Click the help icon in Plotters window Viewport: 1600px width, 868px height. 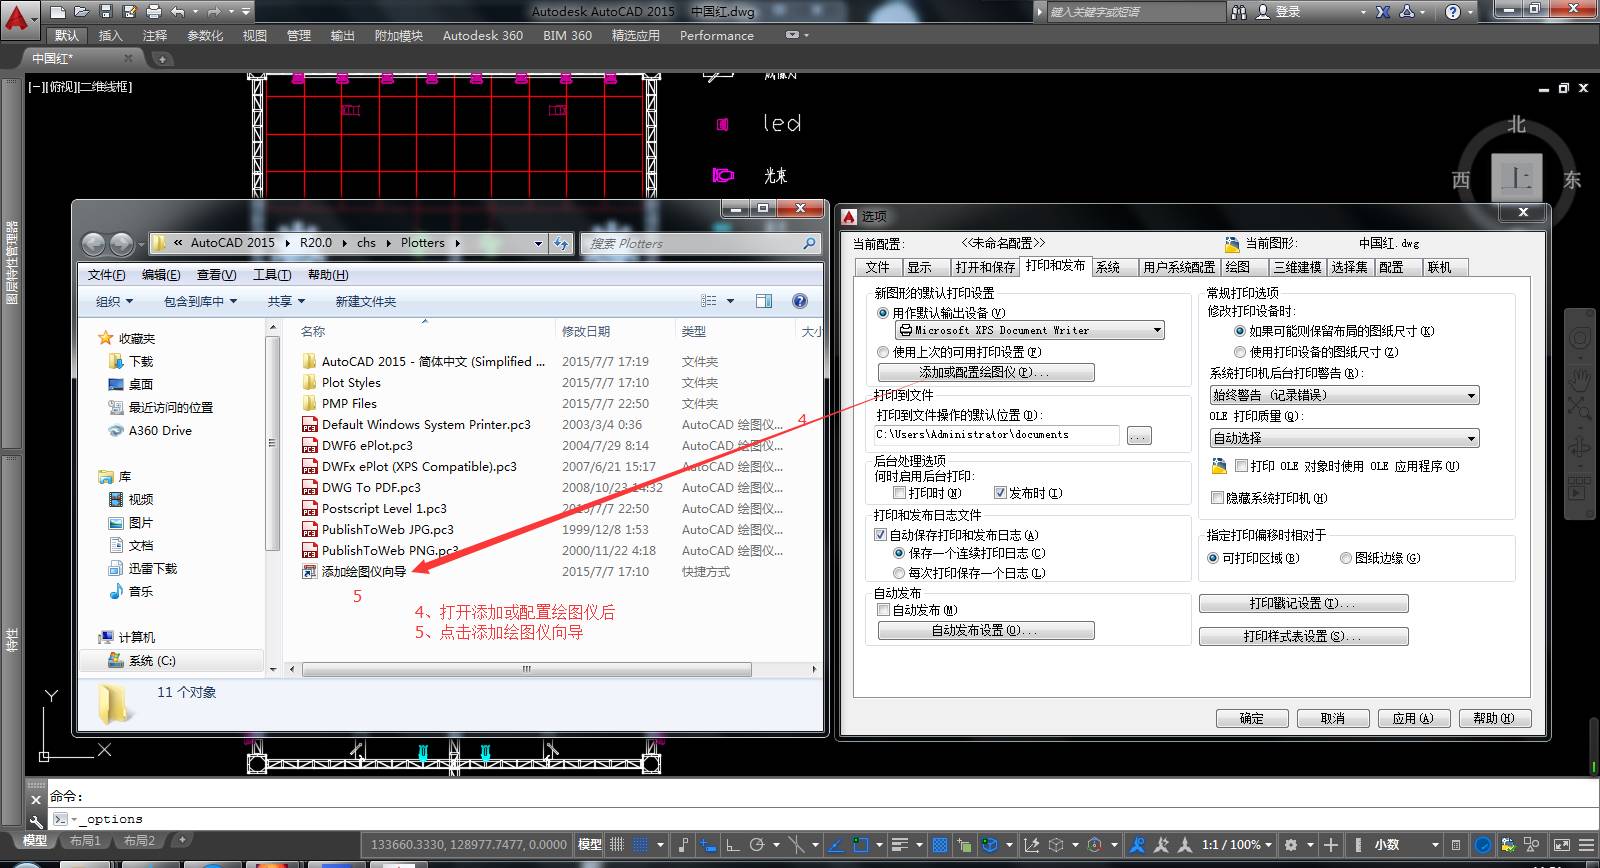800,301
